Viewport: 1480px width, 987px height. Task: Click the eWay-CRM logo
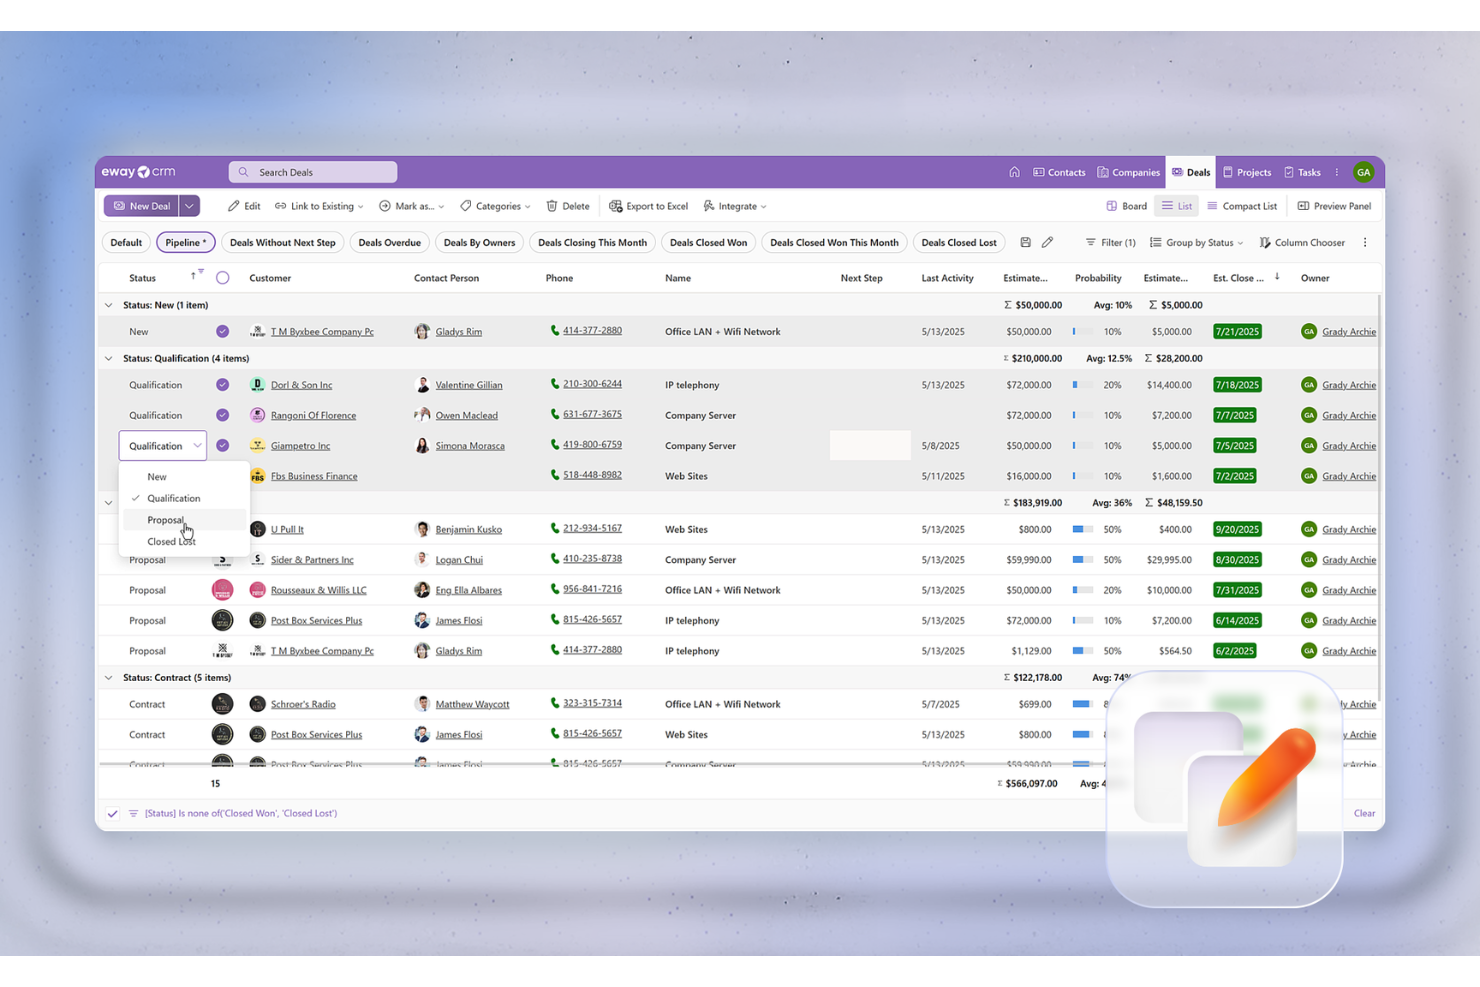138,172
